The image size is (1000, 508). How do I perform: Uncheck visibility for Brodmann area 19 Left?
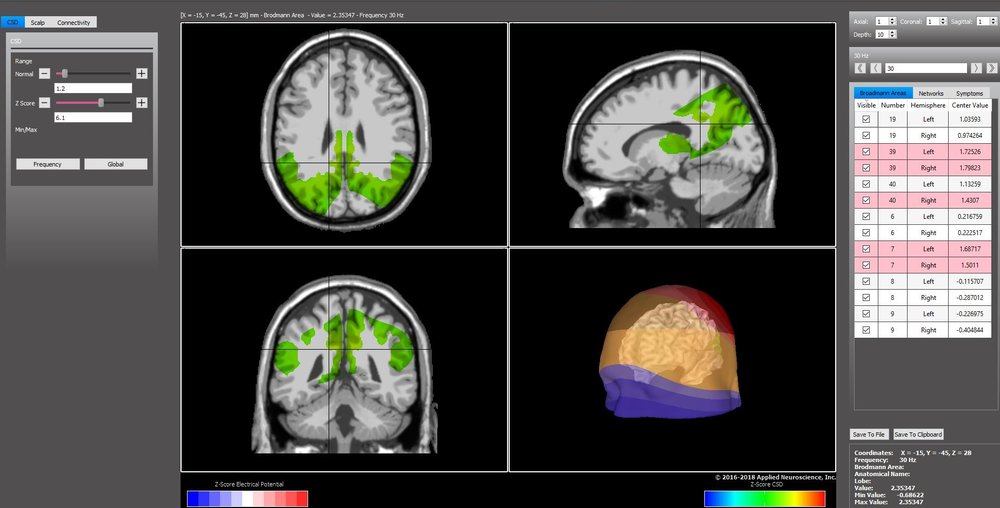pyautogui.click(x=866, y=119)
